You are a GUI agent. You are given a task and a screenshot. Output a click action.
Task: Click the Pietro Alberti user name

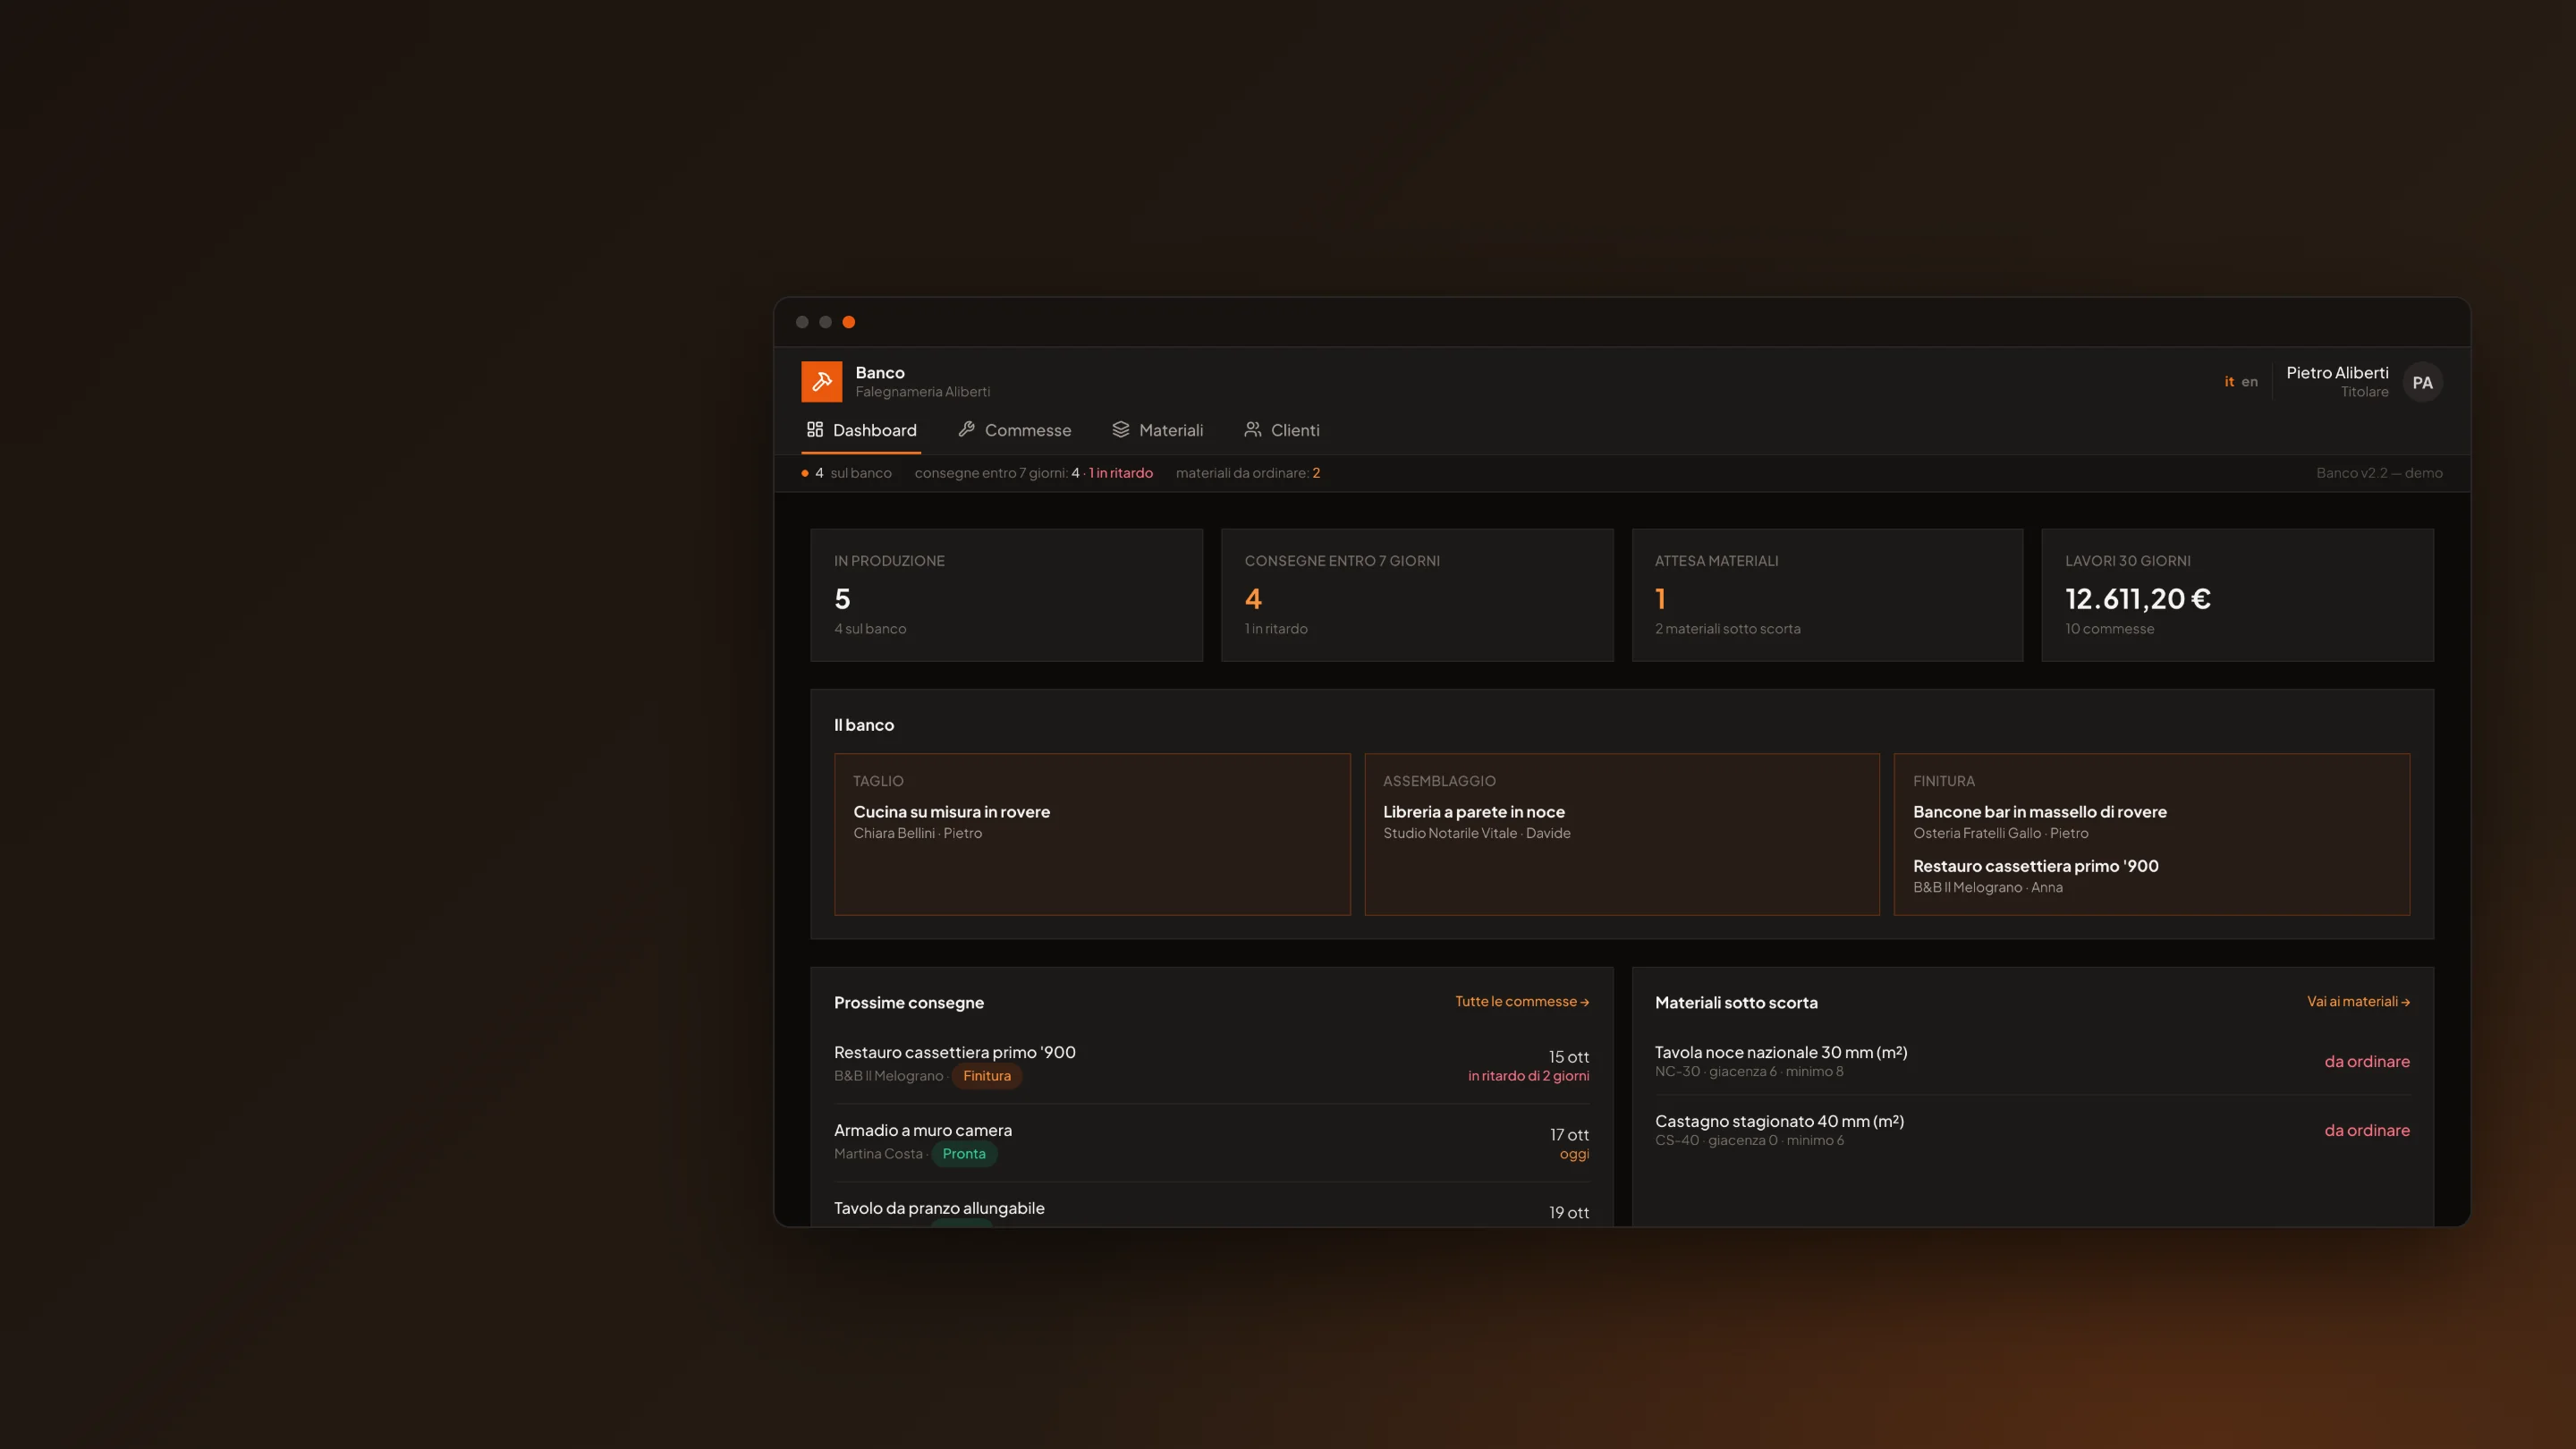(2337, 372)
